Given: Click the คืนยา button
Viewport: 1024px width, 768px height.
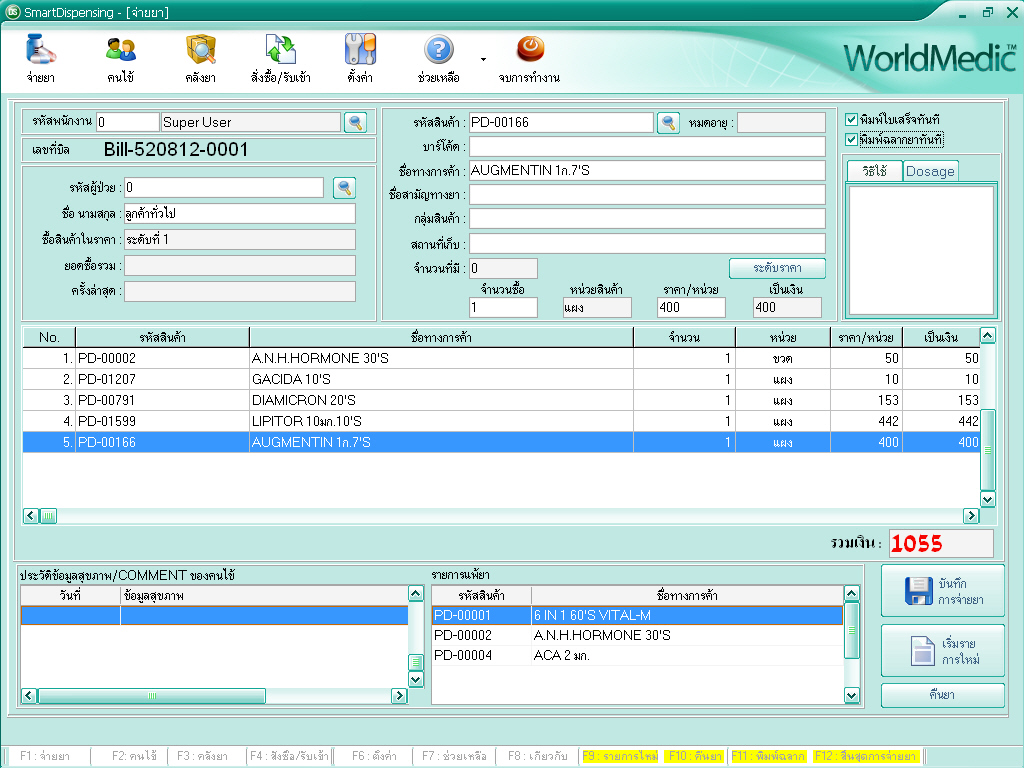Looking at the screenshot, I should (942, 695).
